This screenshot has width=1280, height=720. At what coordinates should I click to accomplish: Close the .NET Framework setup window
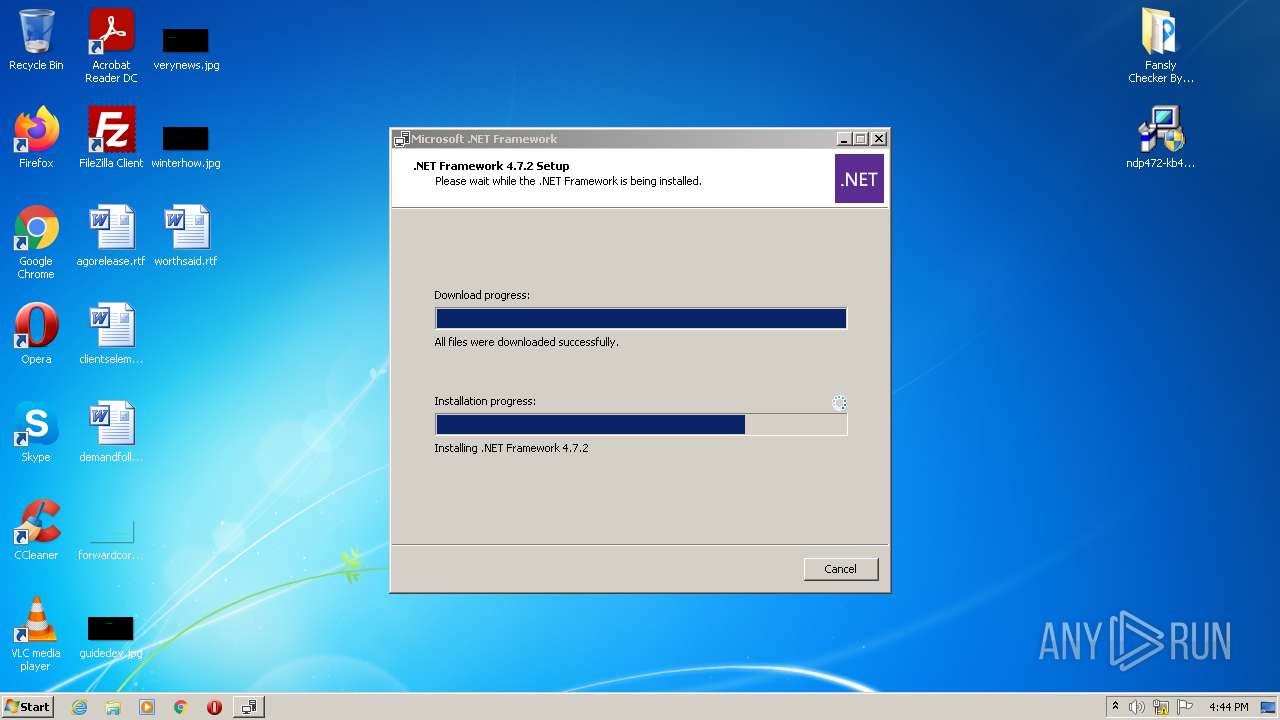click(x=879, y=139)
